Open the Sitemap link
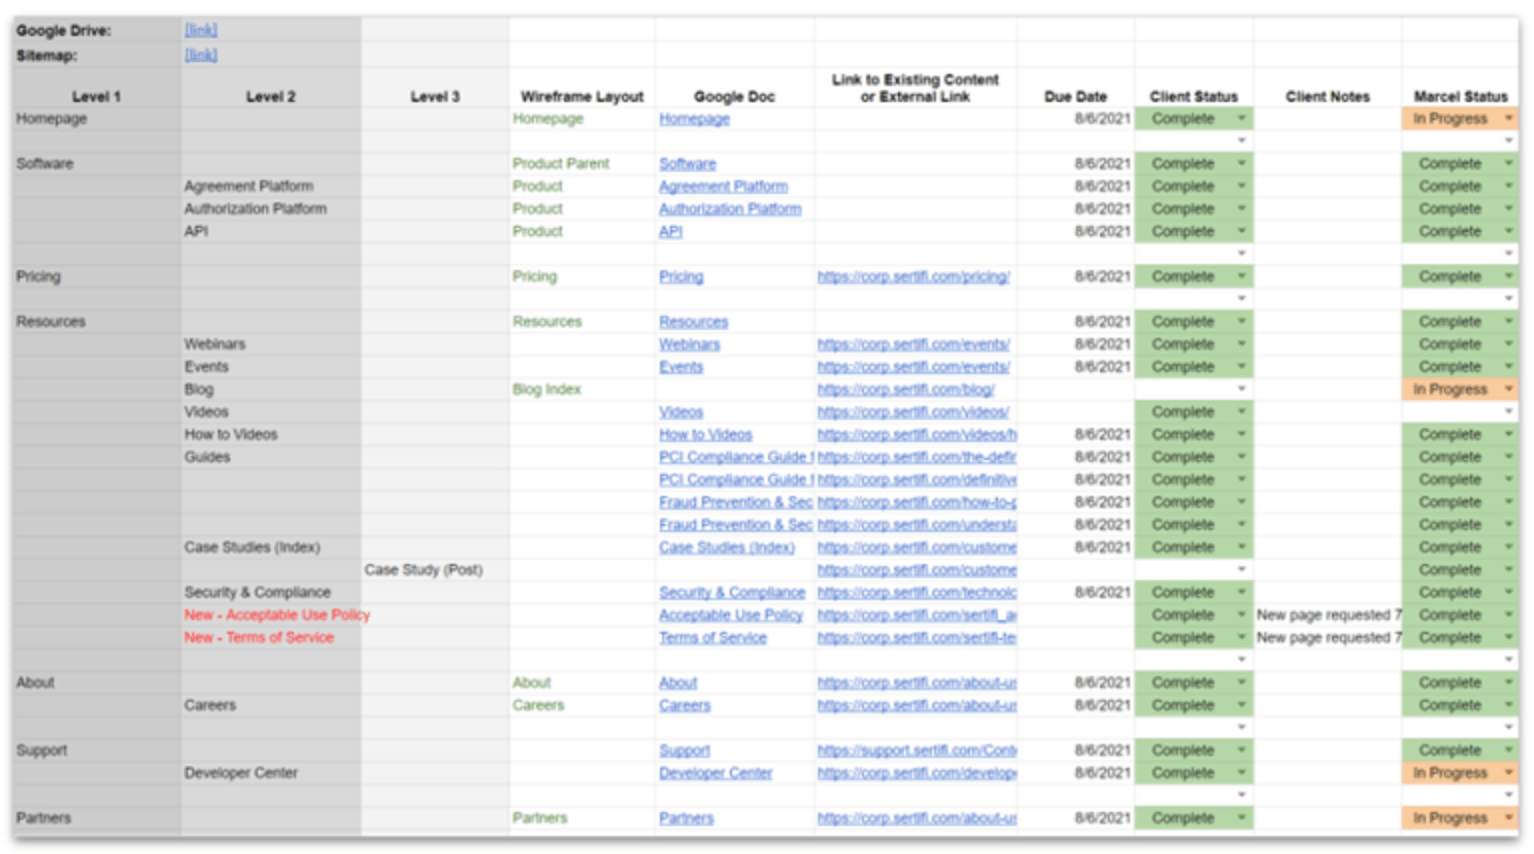1534x854 pixels. (x=200, y=55)
